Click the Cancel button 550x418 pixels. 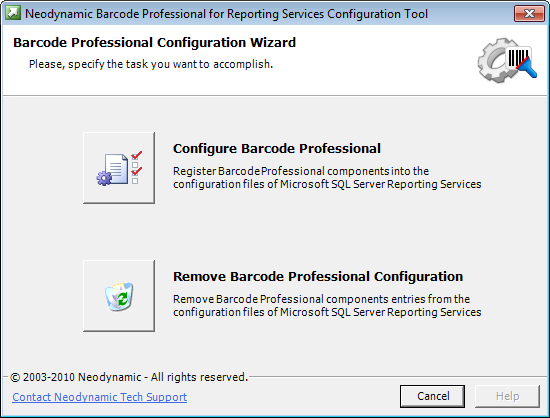[x=432, y=396]
